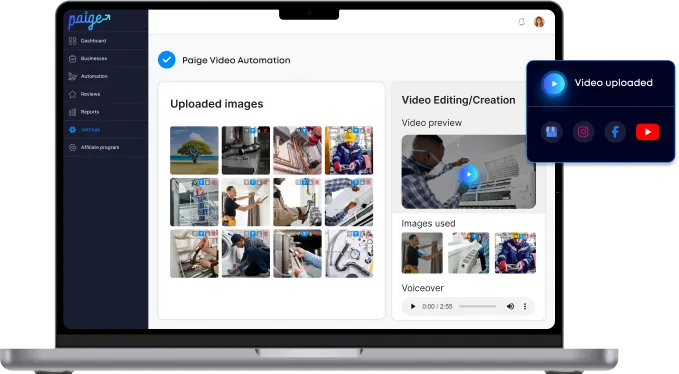Click the Businesses store icon

(72, 58)
